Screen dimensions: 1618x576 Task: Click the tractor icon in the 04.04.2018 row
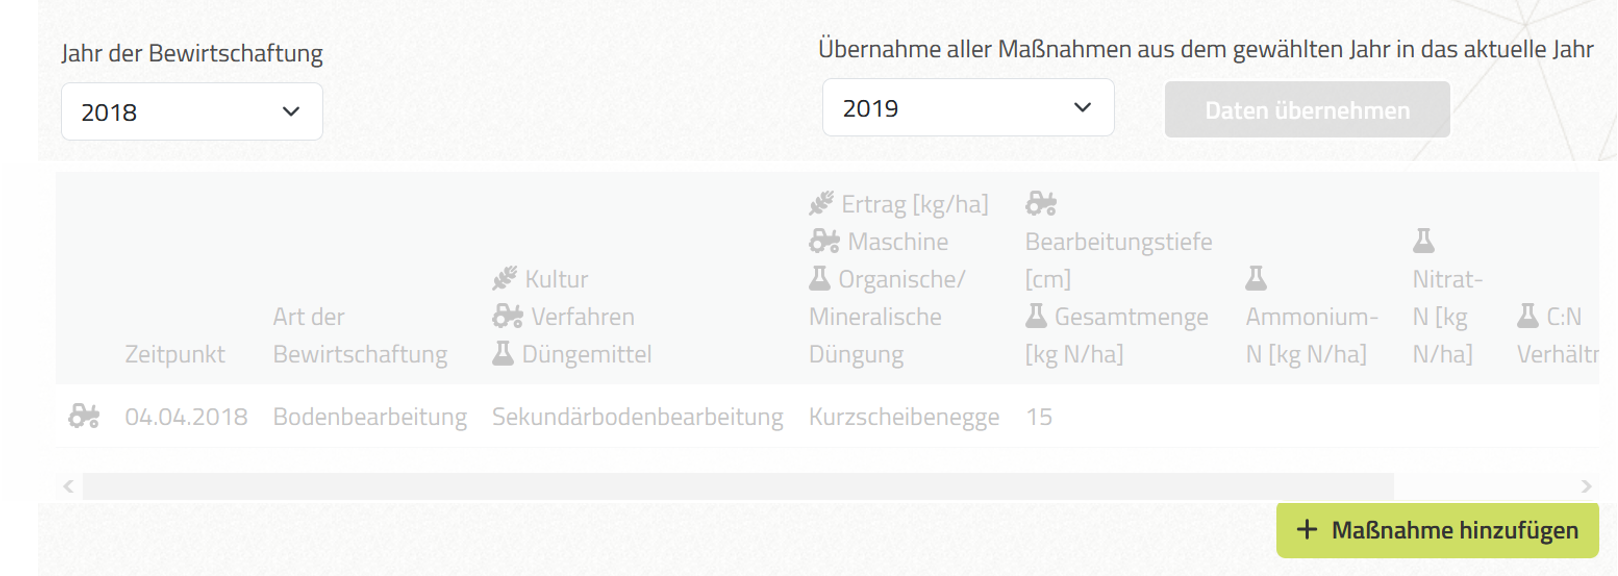[84, 416]
